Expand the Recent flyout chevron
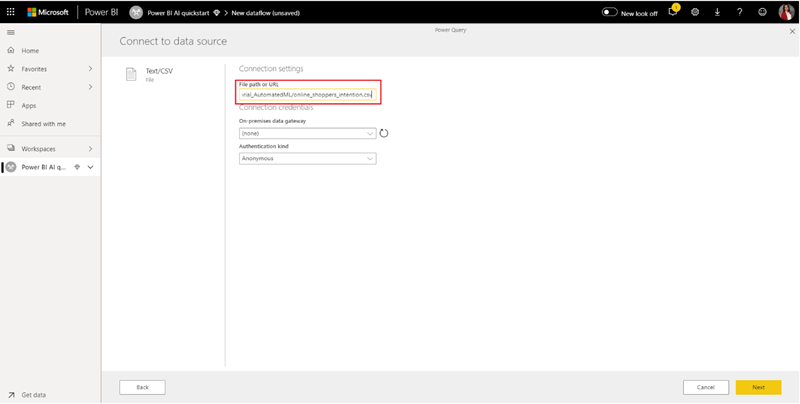Viewport: 800px width, 404px height. [x=90, y=87]
